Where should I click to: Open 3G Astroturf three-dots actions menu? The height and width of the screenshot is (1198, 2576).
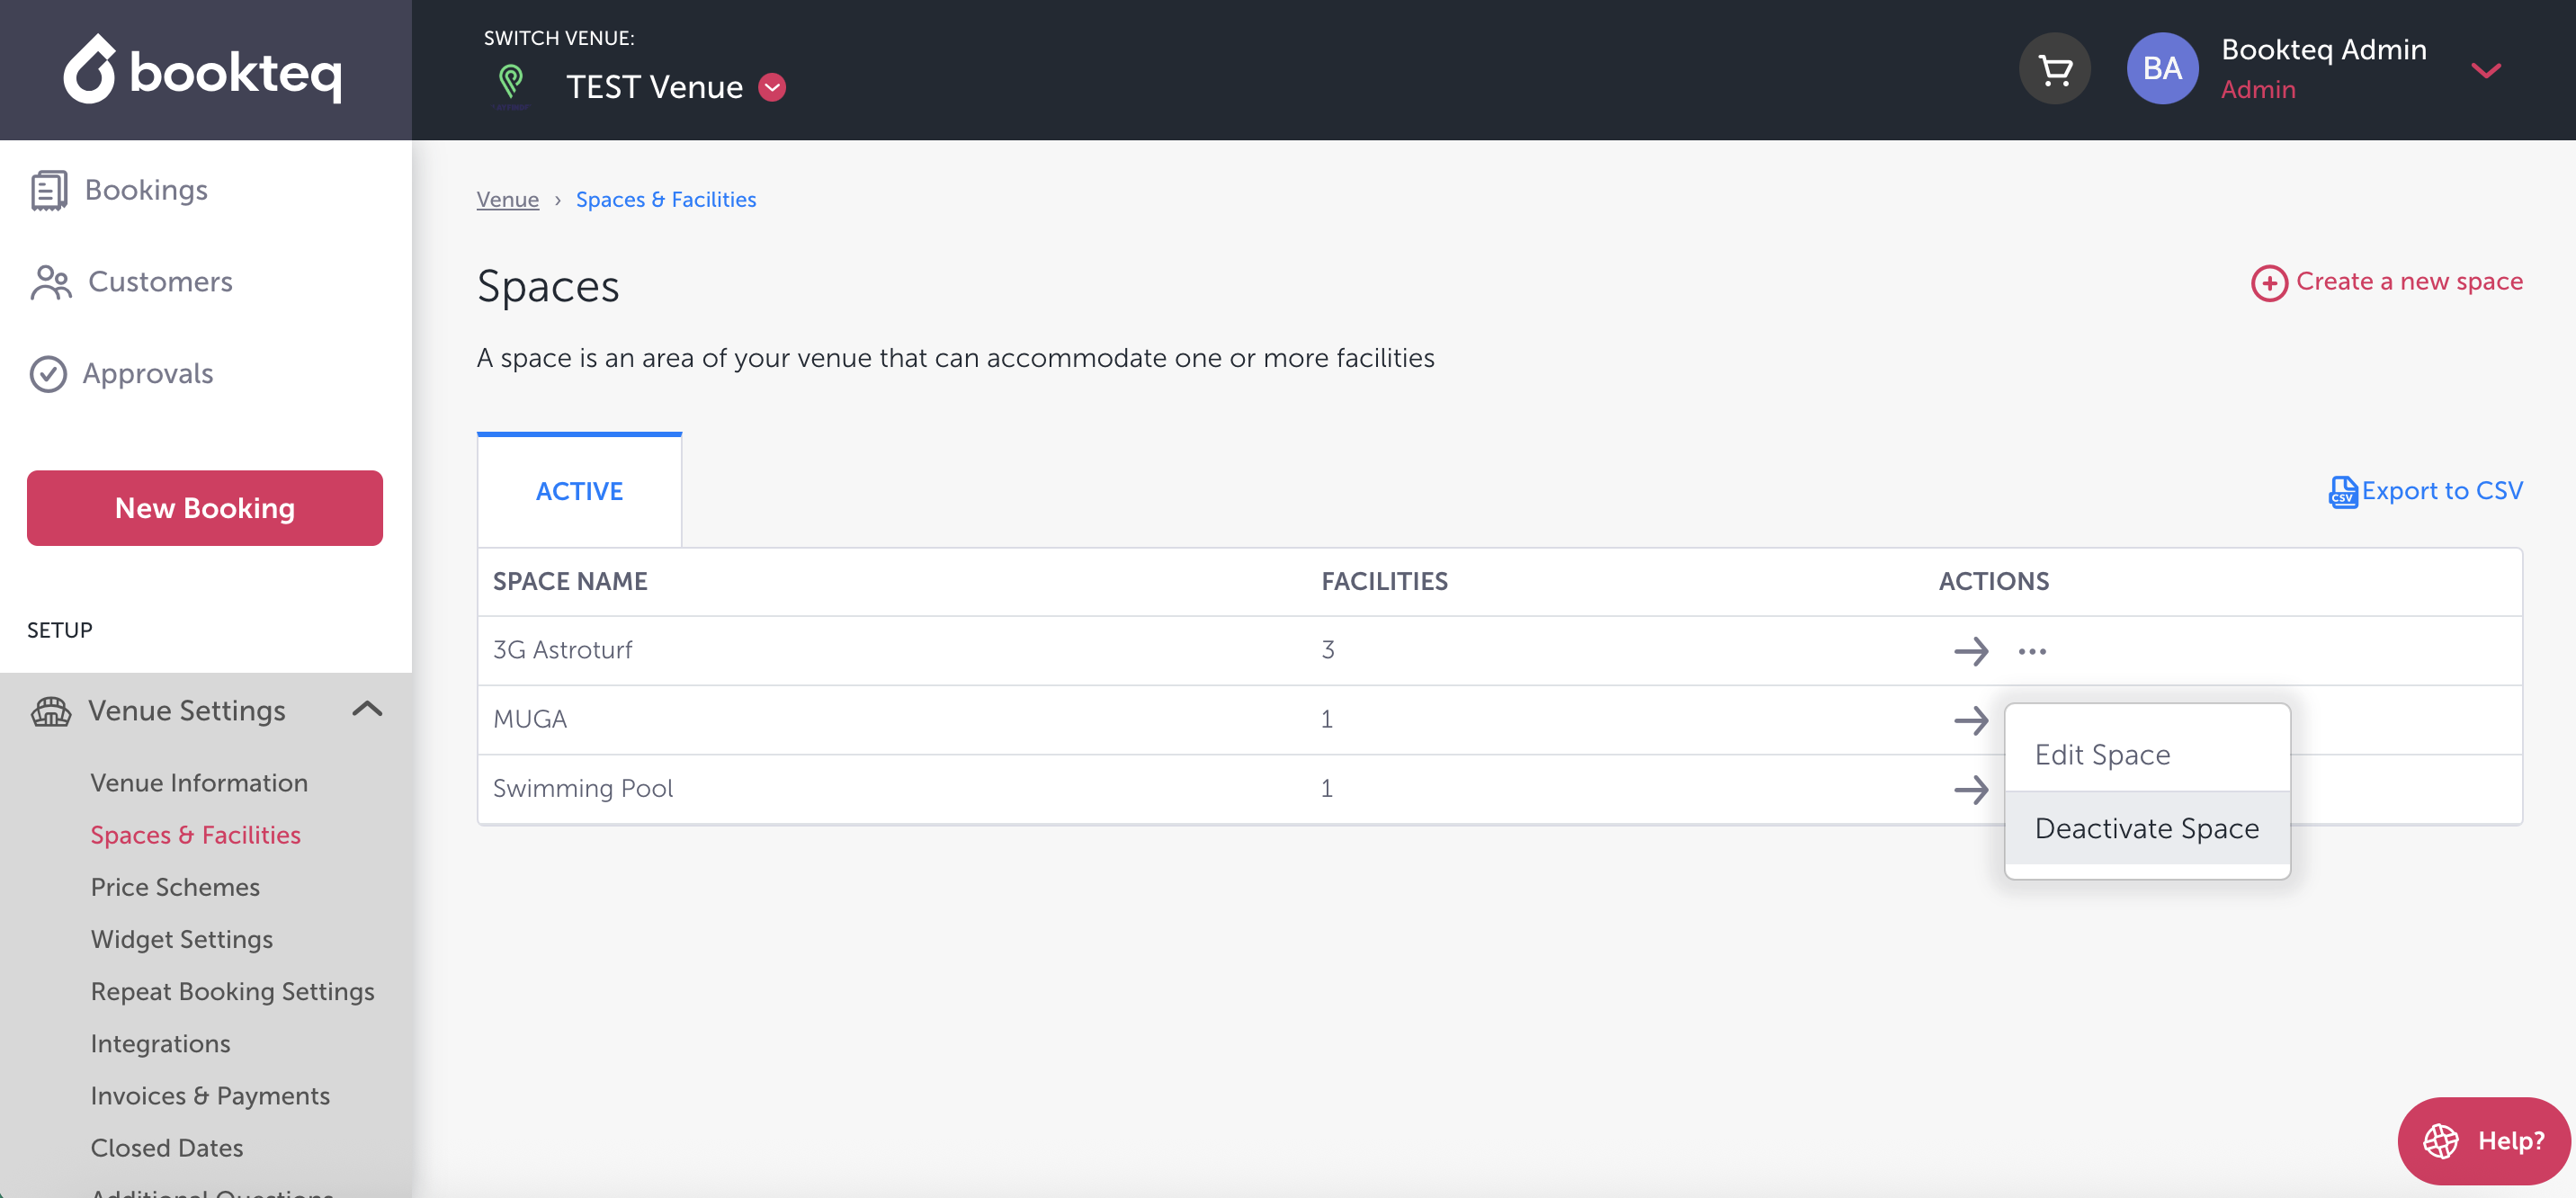point(2031,651)
